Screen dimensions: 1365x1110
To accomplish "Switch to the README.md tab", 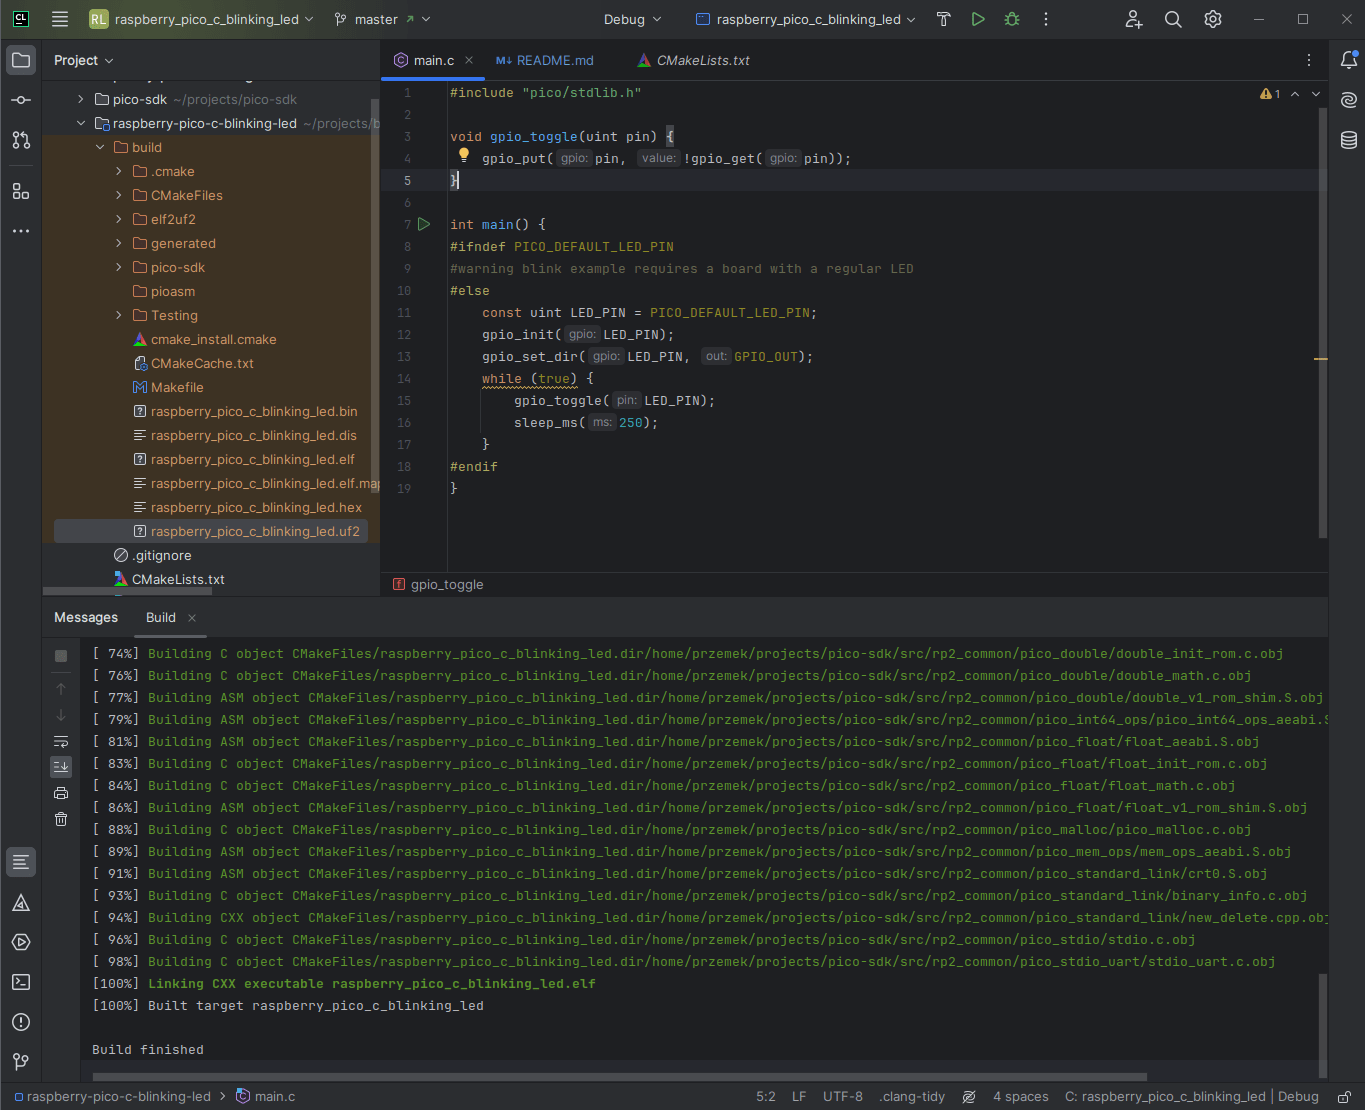I will pyautogui.click(x=545, y=60).
